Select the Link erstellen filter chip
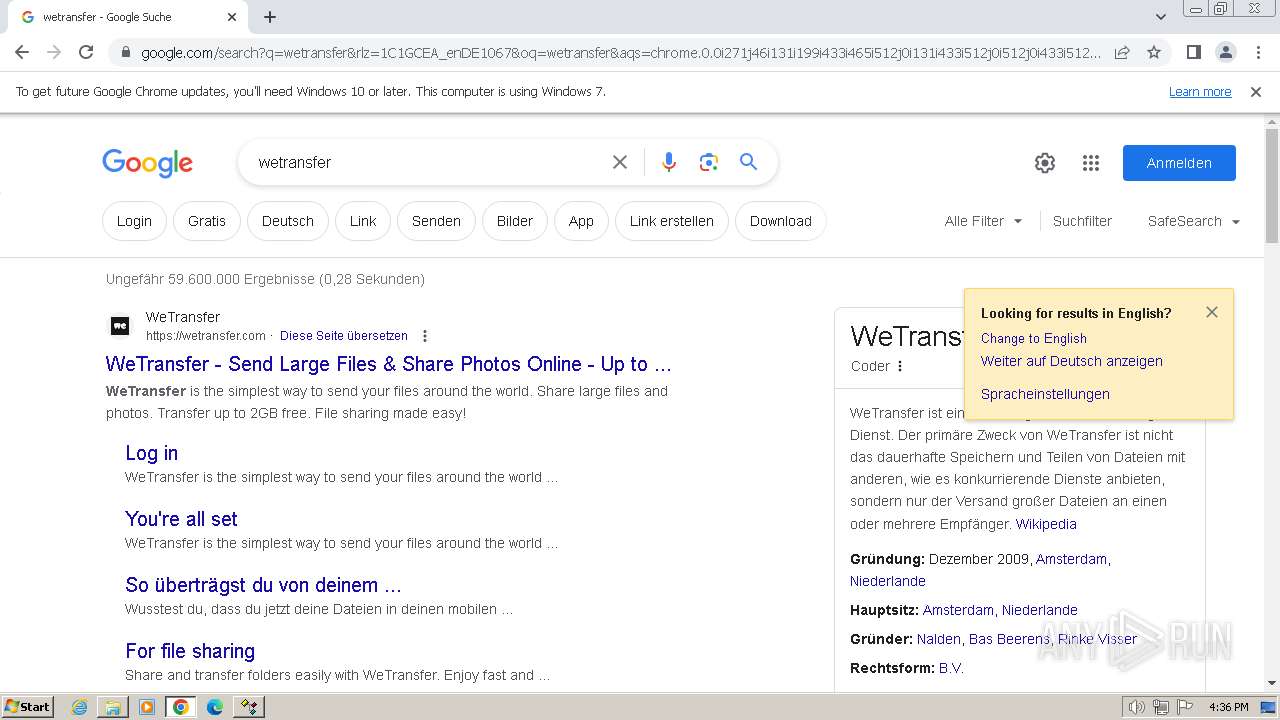Screen dimensions: 1280x720 click(x=672, y=221)
